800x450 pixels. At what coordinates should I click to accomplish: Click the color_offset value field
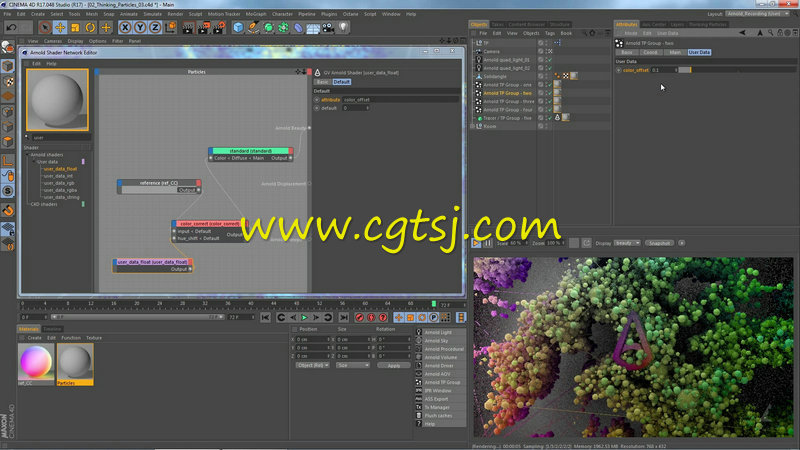tap(664, 70)
